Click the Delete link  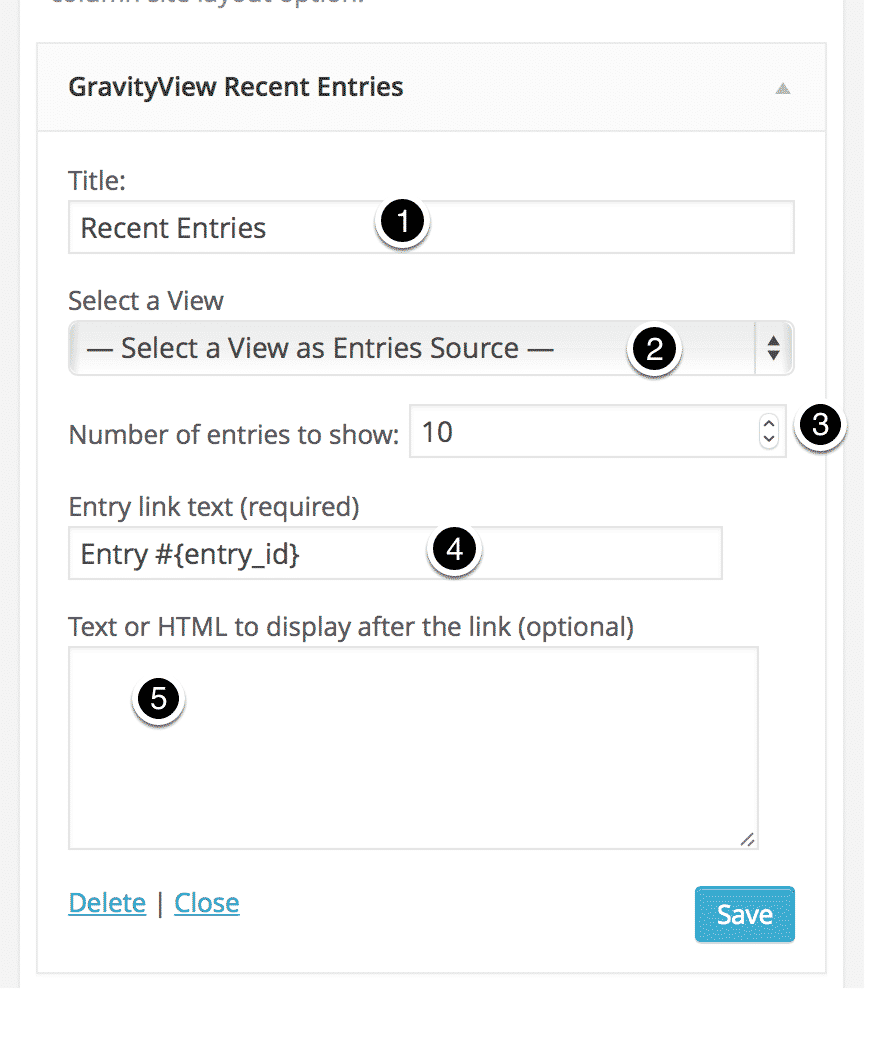tap(107, 903)
